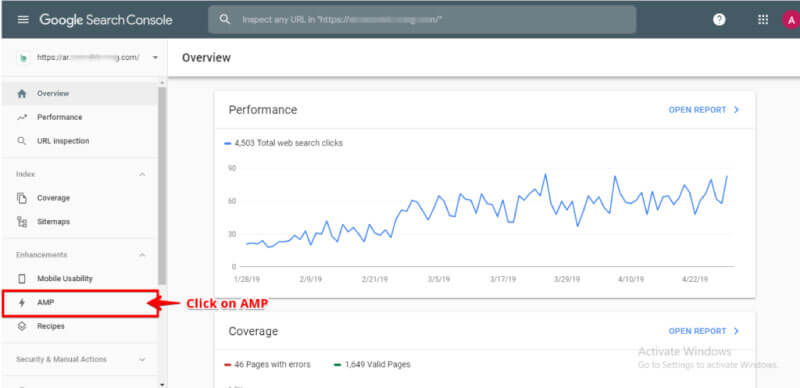Open Sitemaps in sidebar
The image size is (800, 388).
pyautogui.click(x=80, y=222)
